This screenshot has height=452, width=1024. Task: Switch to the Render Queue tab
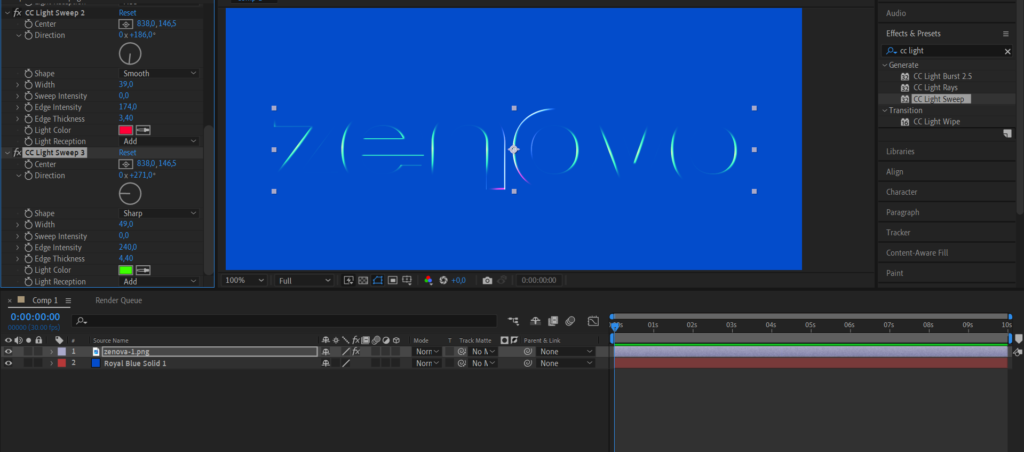(x=118, y=300)
